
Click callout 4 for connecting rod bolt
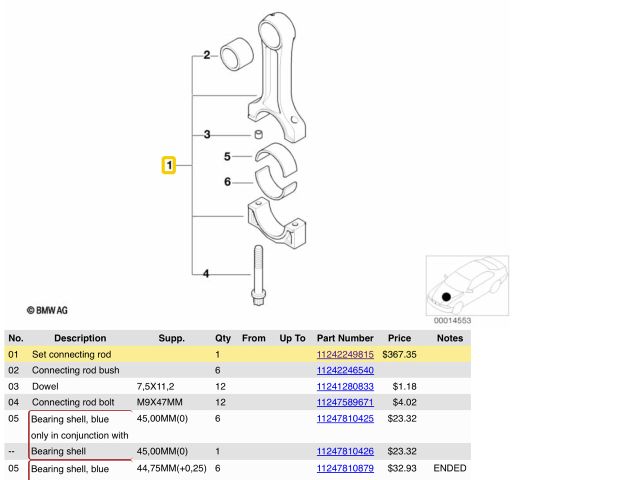click(x=206, y=273)
